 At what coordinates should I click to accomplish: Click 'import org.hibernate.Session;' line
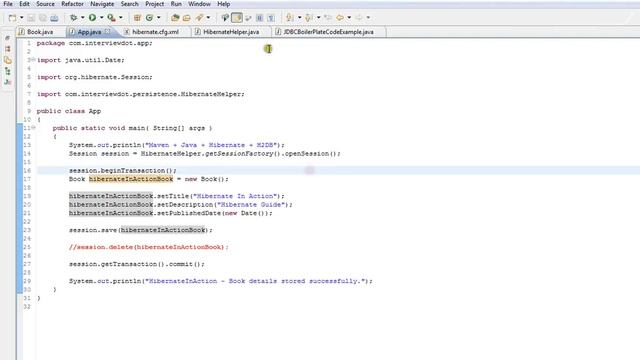94,77
